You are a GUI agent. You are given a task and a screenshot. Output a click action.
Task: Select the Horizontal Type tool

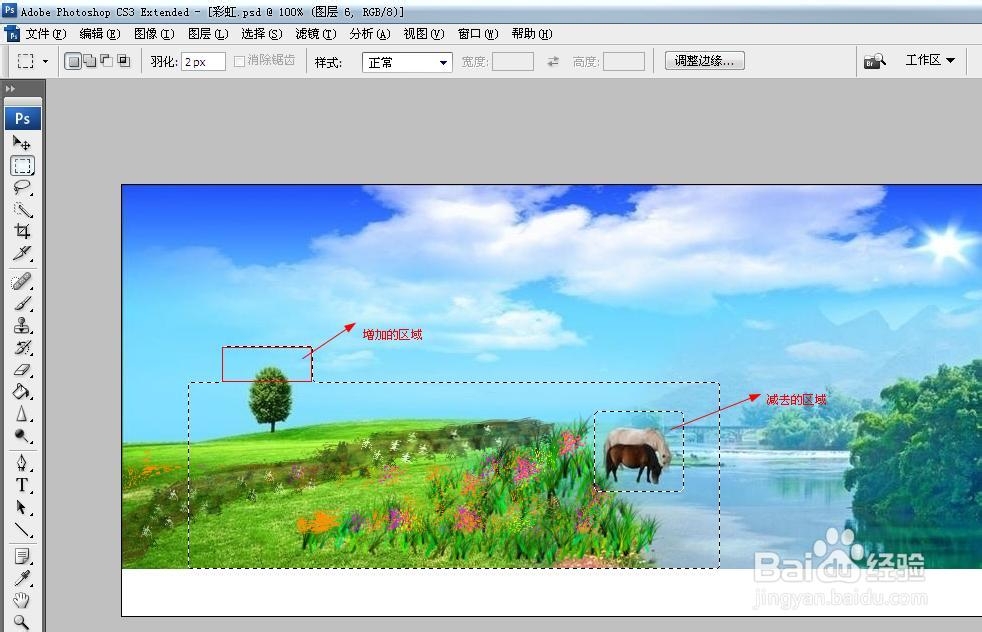(23, 484)
